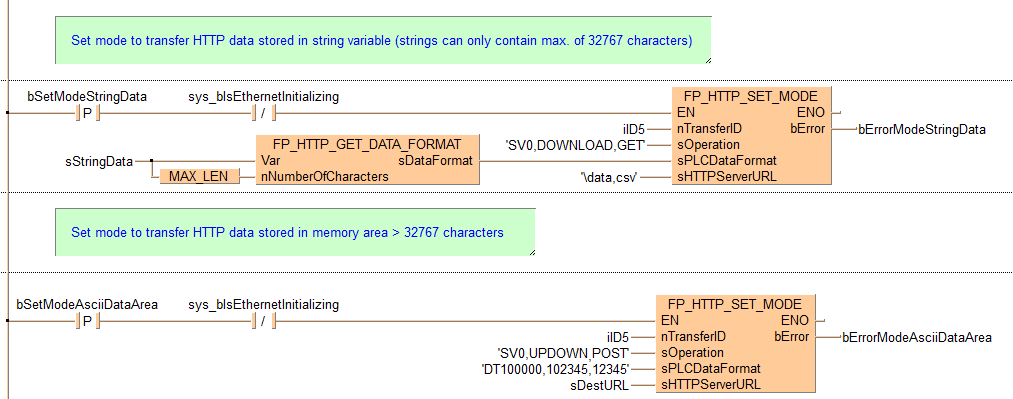Screen dimensions: 1013x399
Task: Select the bErrorModeAsciiDataArea output variable
Action: (916, 337)
